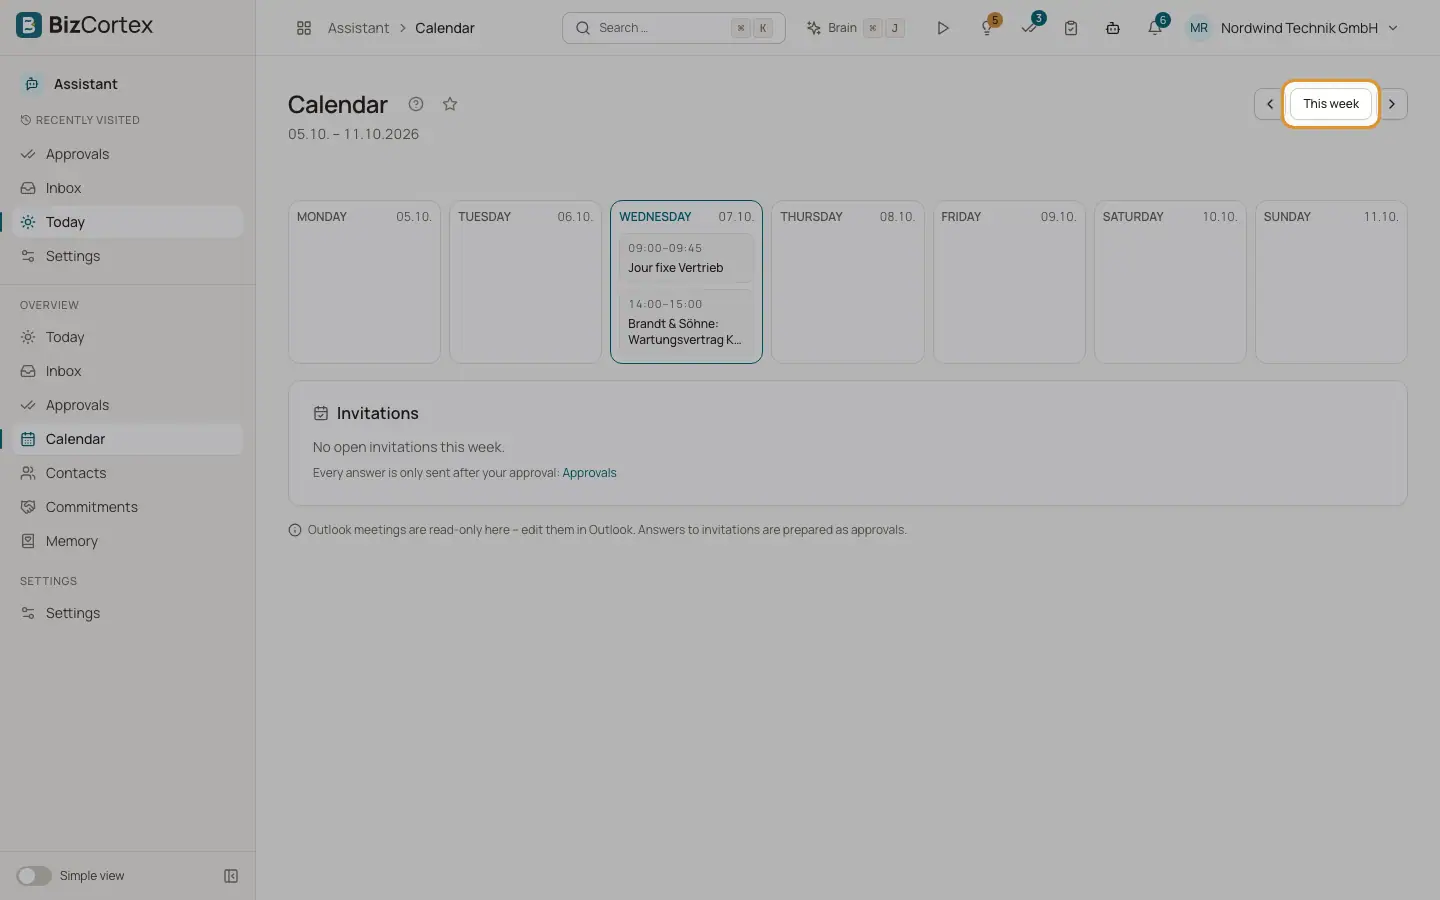Star the Calendar page as favorite
1440x900 pixels.
450,104
